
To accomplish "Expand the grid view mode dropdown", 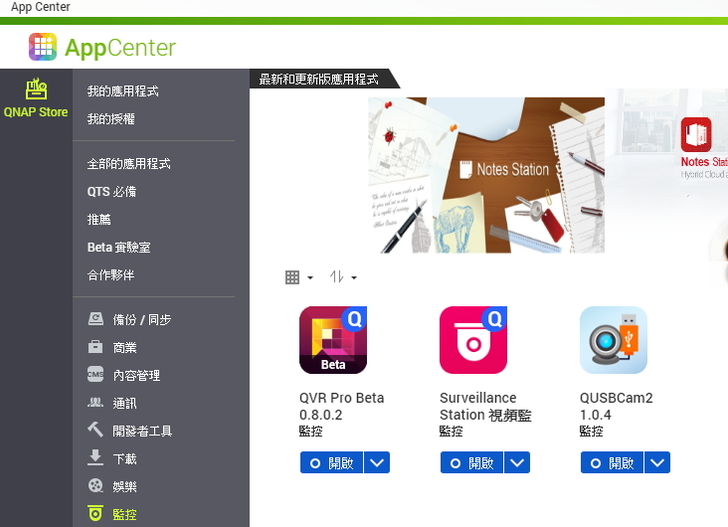I will click(x=299, y=278).
